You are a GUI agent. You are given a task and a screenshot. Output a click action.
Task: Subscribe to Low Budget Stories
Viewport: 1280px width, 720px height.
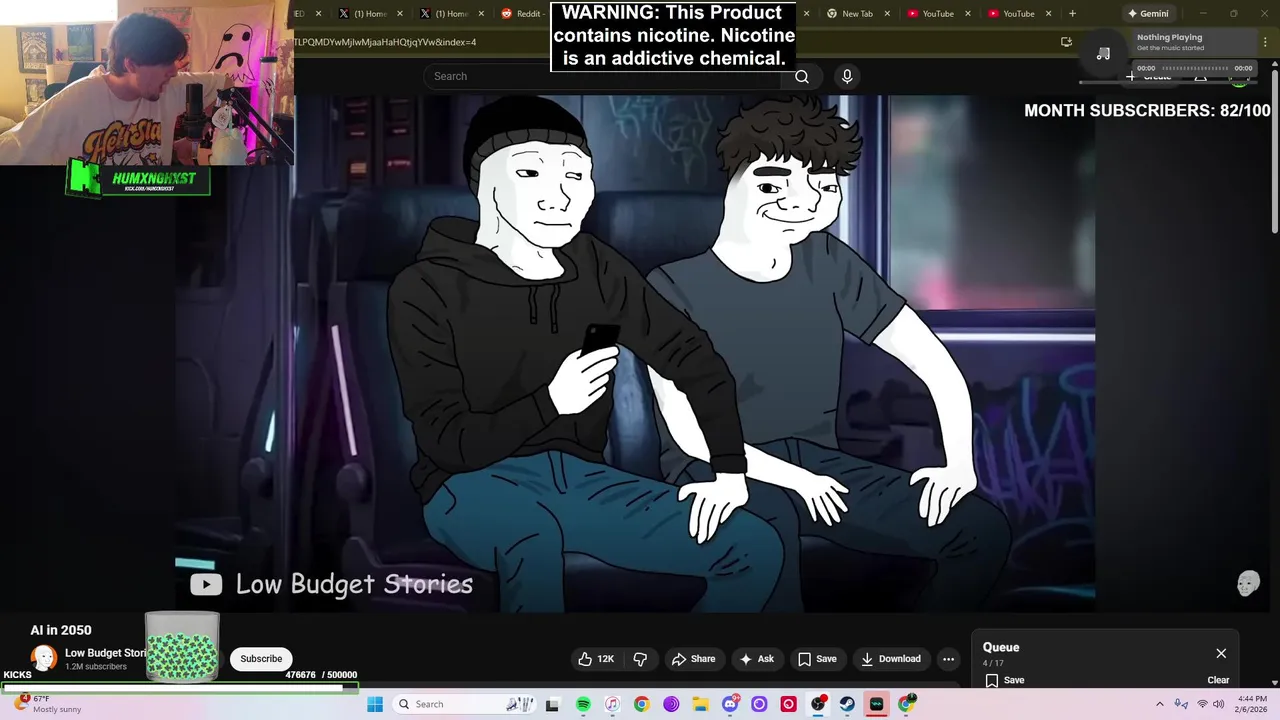click(261, 659)
